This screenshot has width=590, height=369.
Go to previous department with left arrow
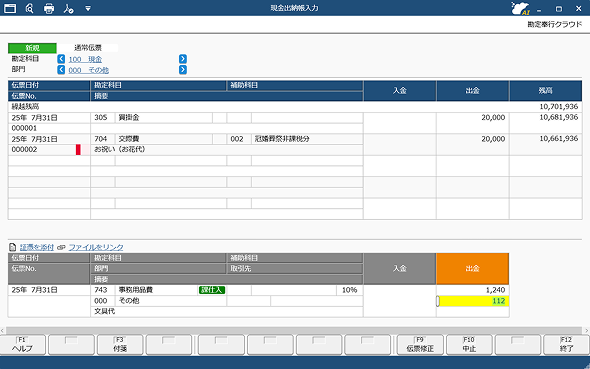61,70
